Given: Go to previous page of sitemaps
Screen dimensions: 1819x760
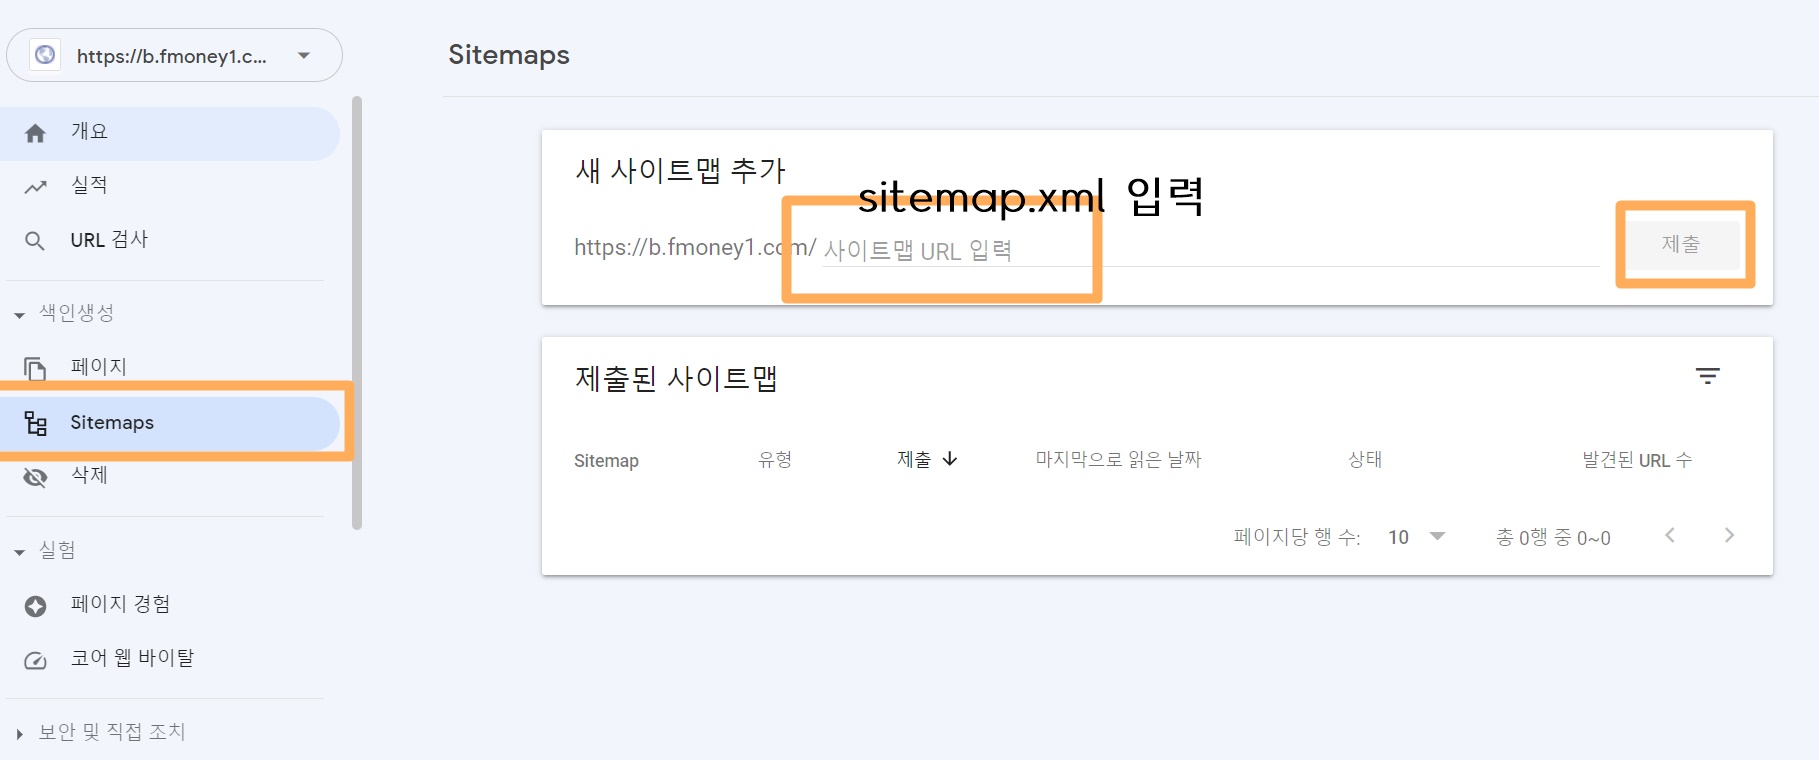Looking at the screenshot, I should pos(1670,536).
